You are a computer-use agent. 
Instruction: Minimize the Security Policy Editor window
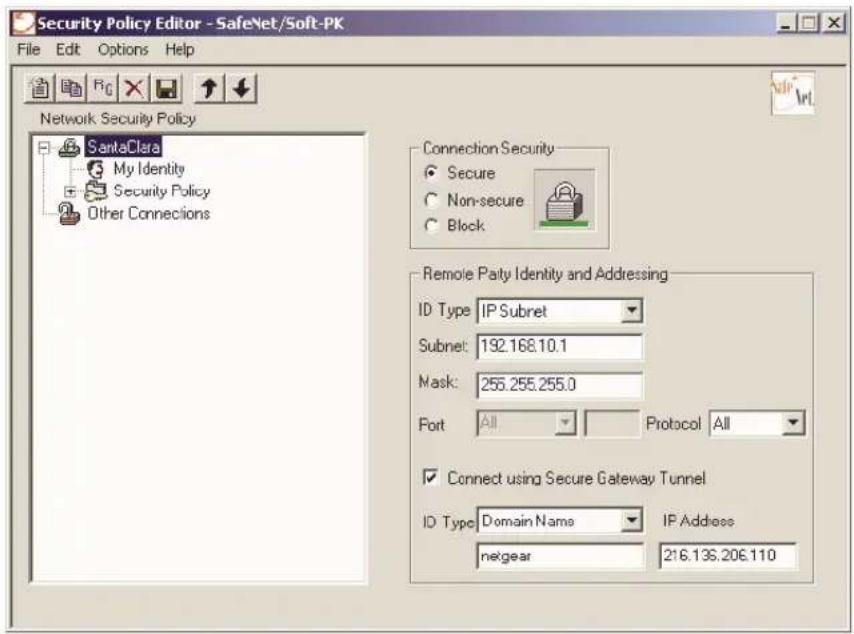[x=785, y=23]
